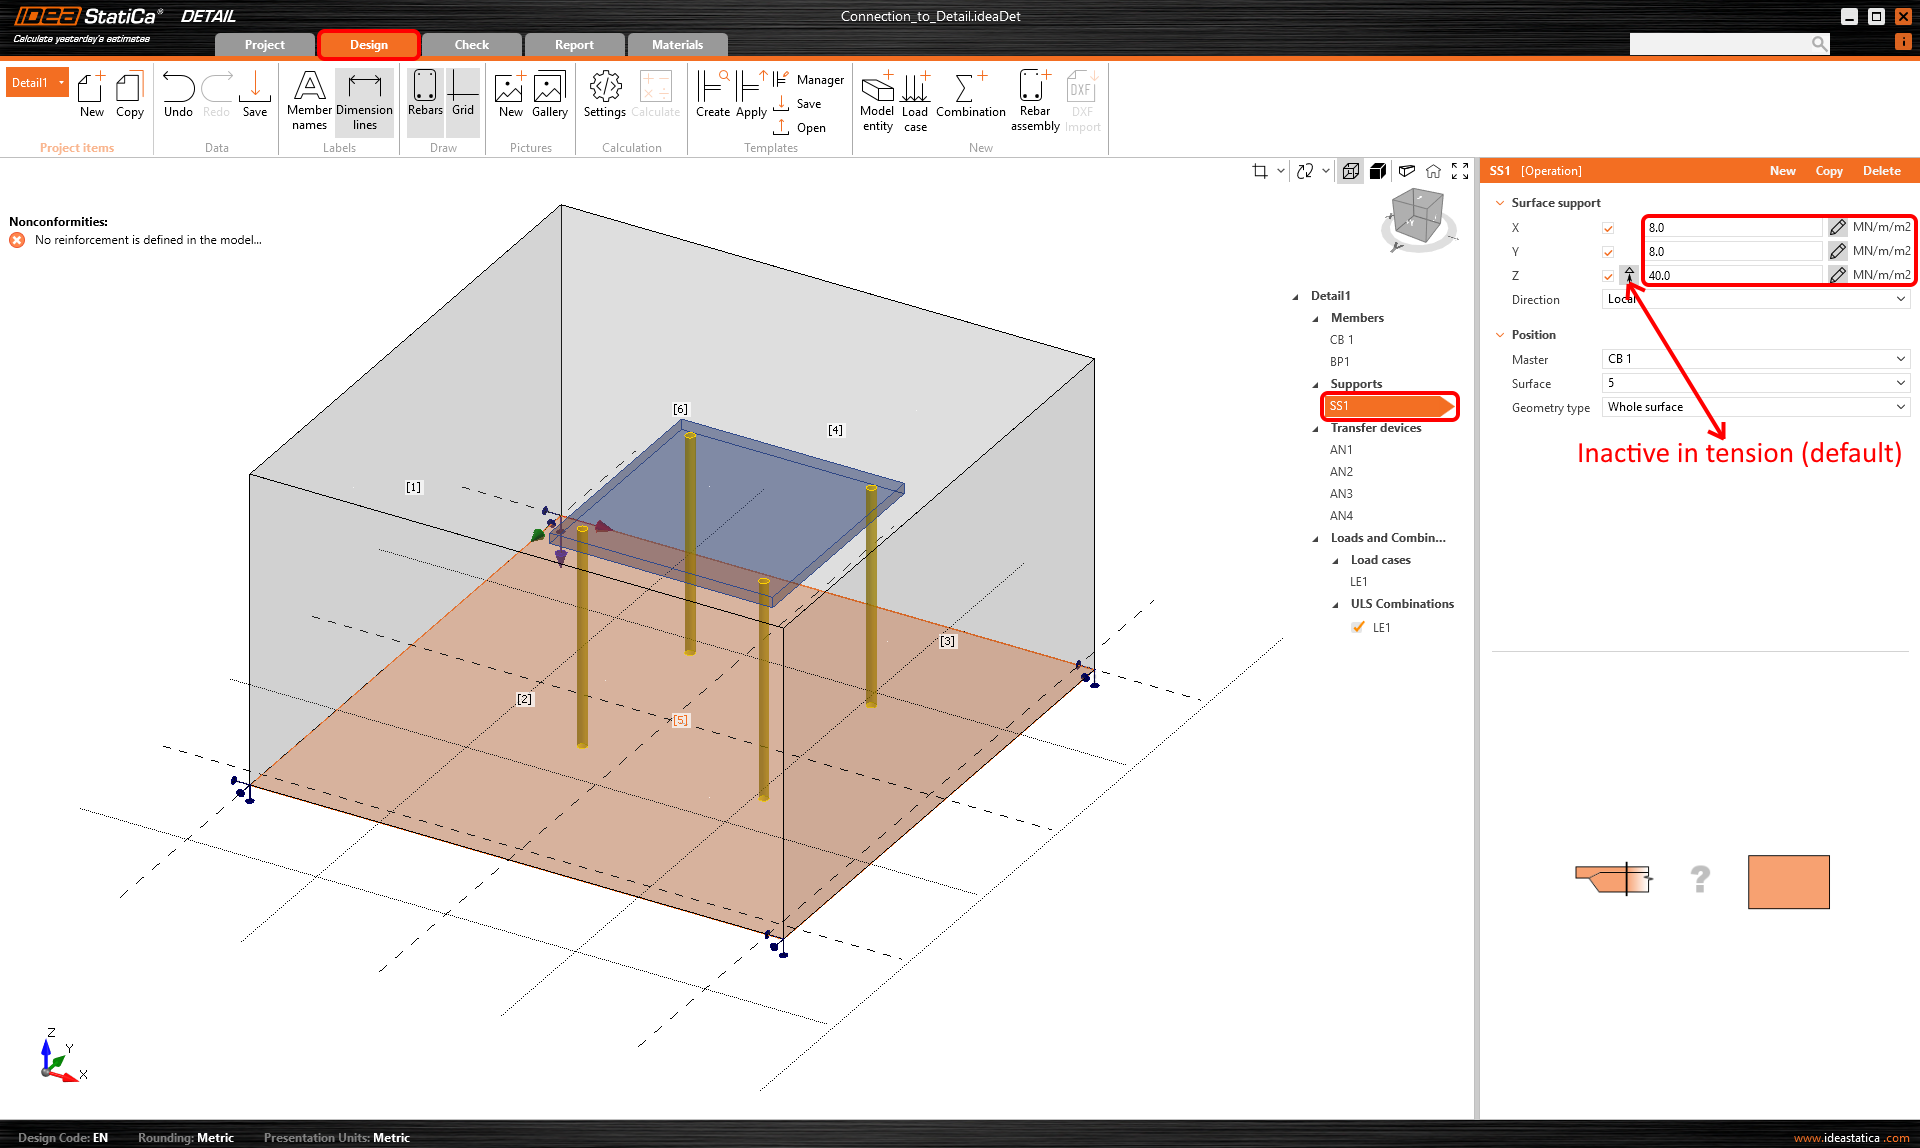This screenshot has height=1148, width=1920.
Task: Add a new Load case
Action: pos(915,100)
